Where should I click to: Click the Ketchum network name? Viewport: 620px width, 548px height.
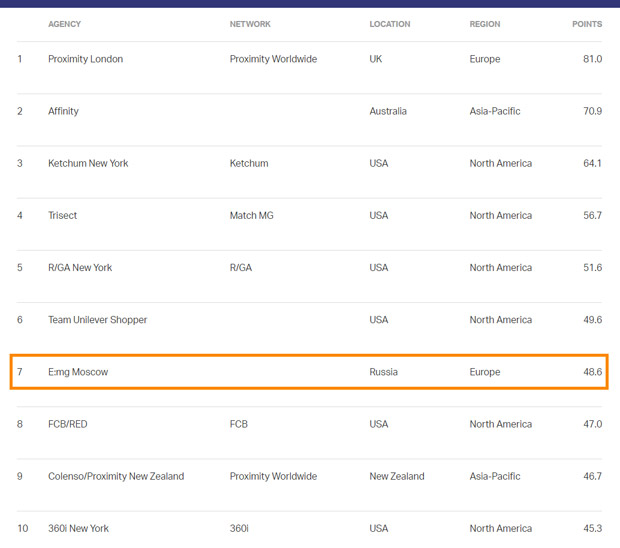point(249,163)
